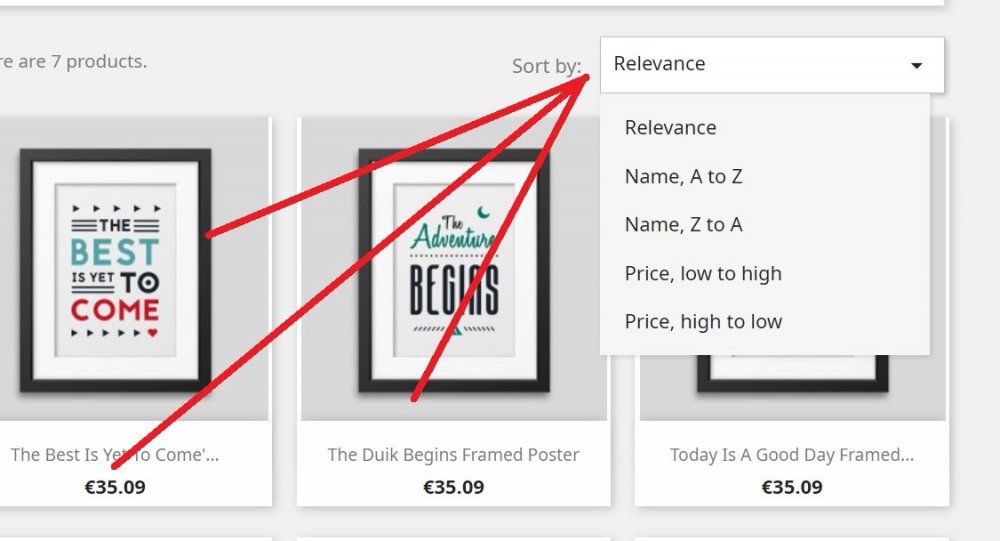The image size is (1000, 541).
Task: Click the moon icon on Adventure poster
Action: [x=483, y=211]
